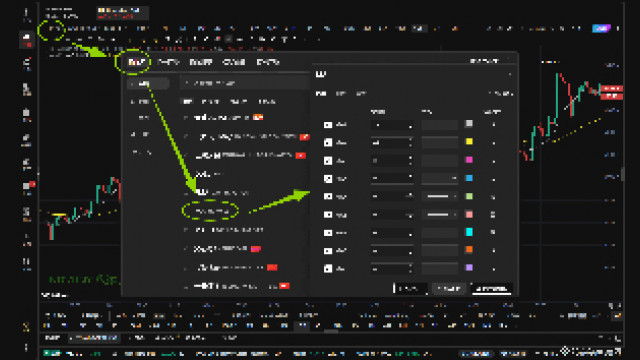
Task: Open the magenta color swatch
Action: 469,160
